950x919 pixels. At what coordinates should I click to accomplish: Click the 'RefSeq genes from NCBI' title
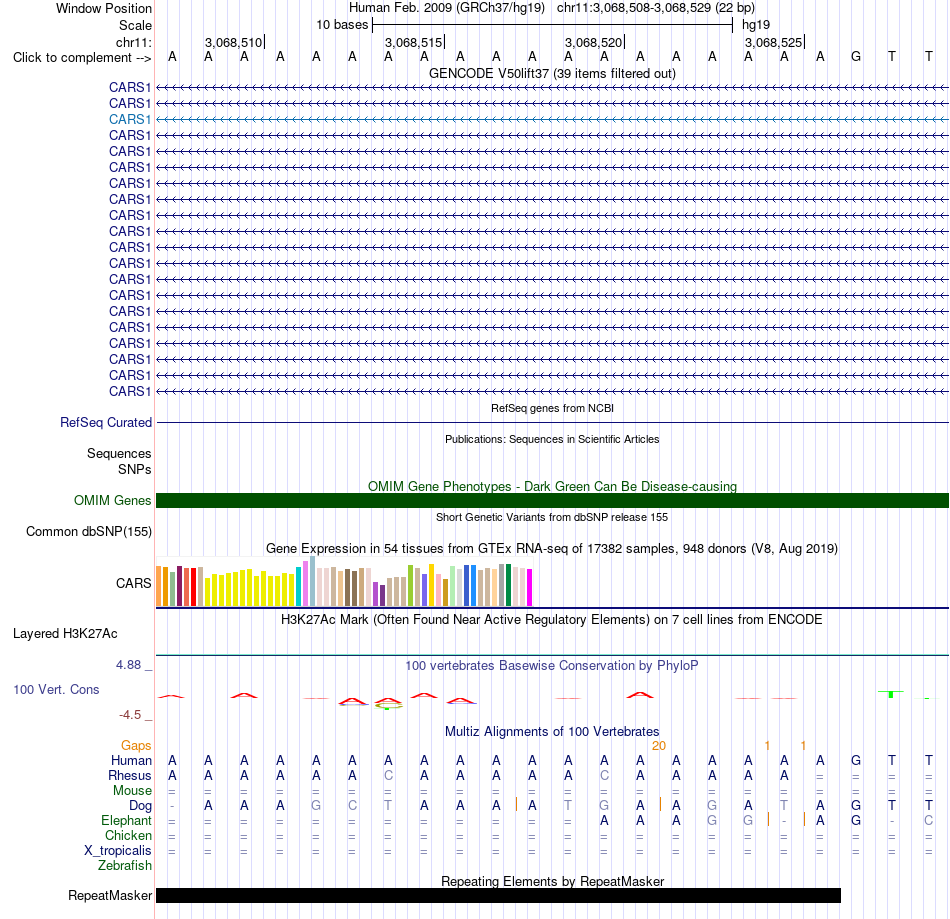(x=552, y=408)
